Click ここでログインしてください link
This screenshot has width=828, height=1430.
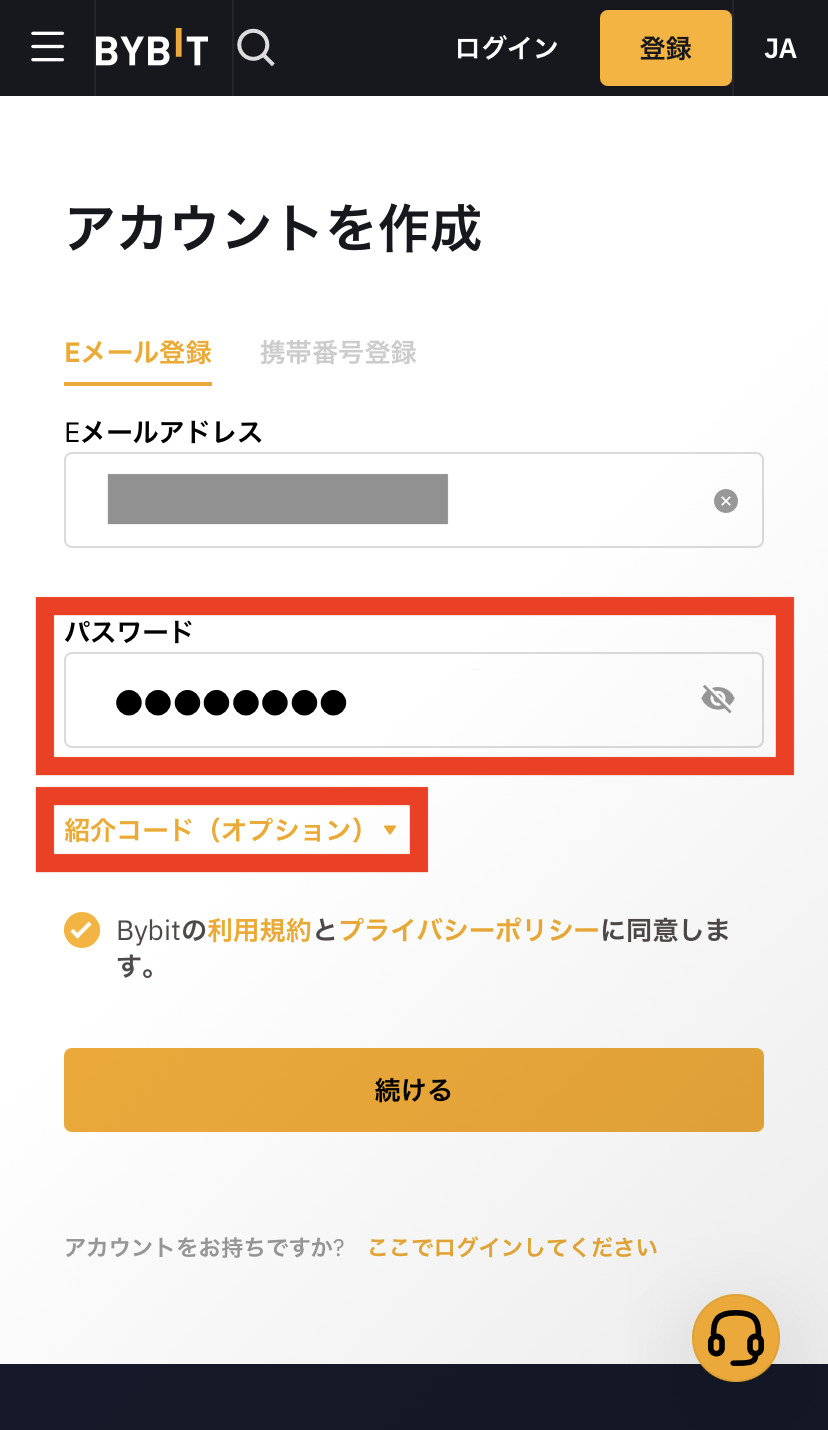click(513, 1247)
